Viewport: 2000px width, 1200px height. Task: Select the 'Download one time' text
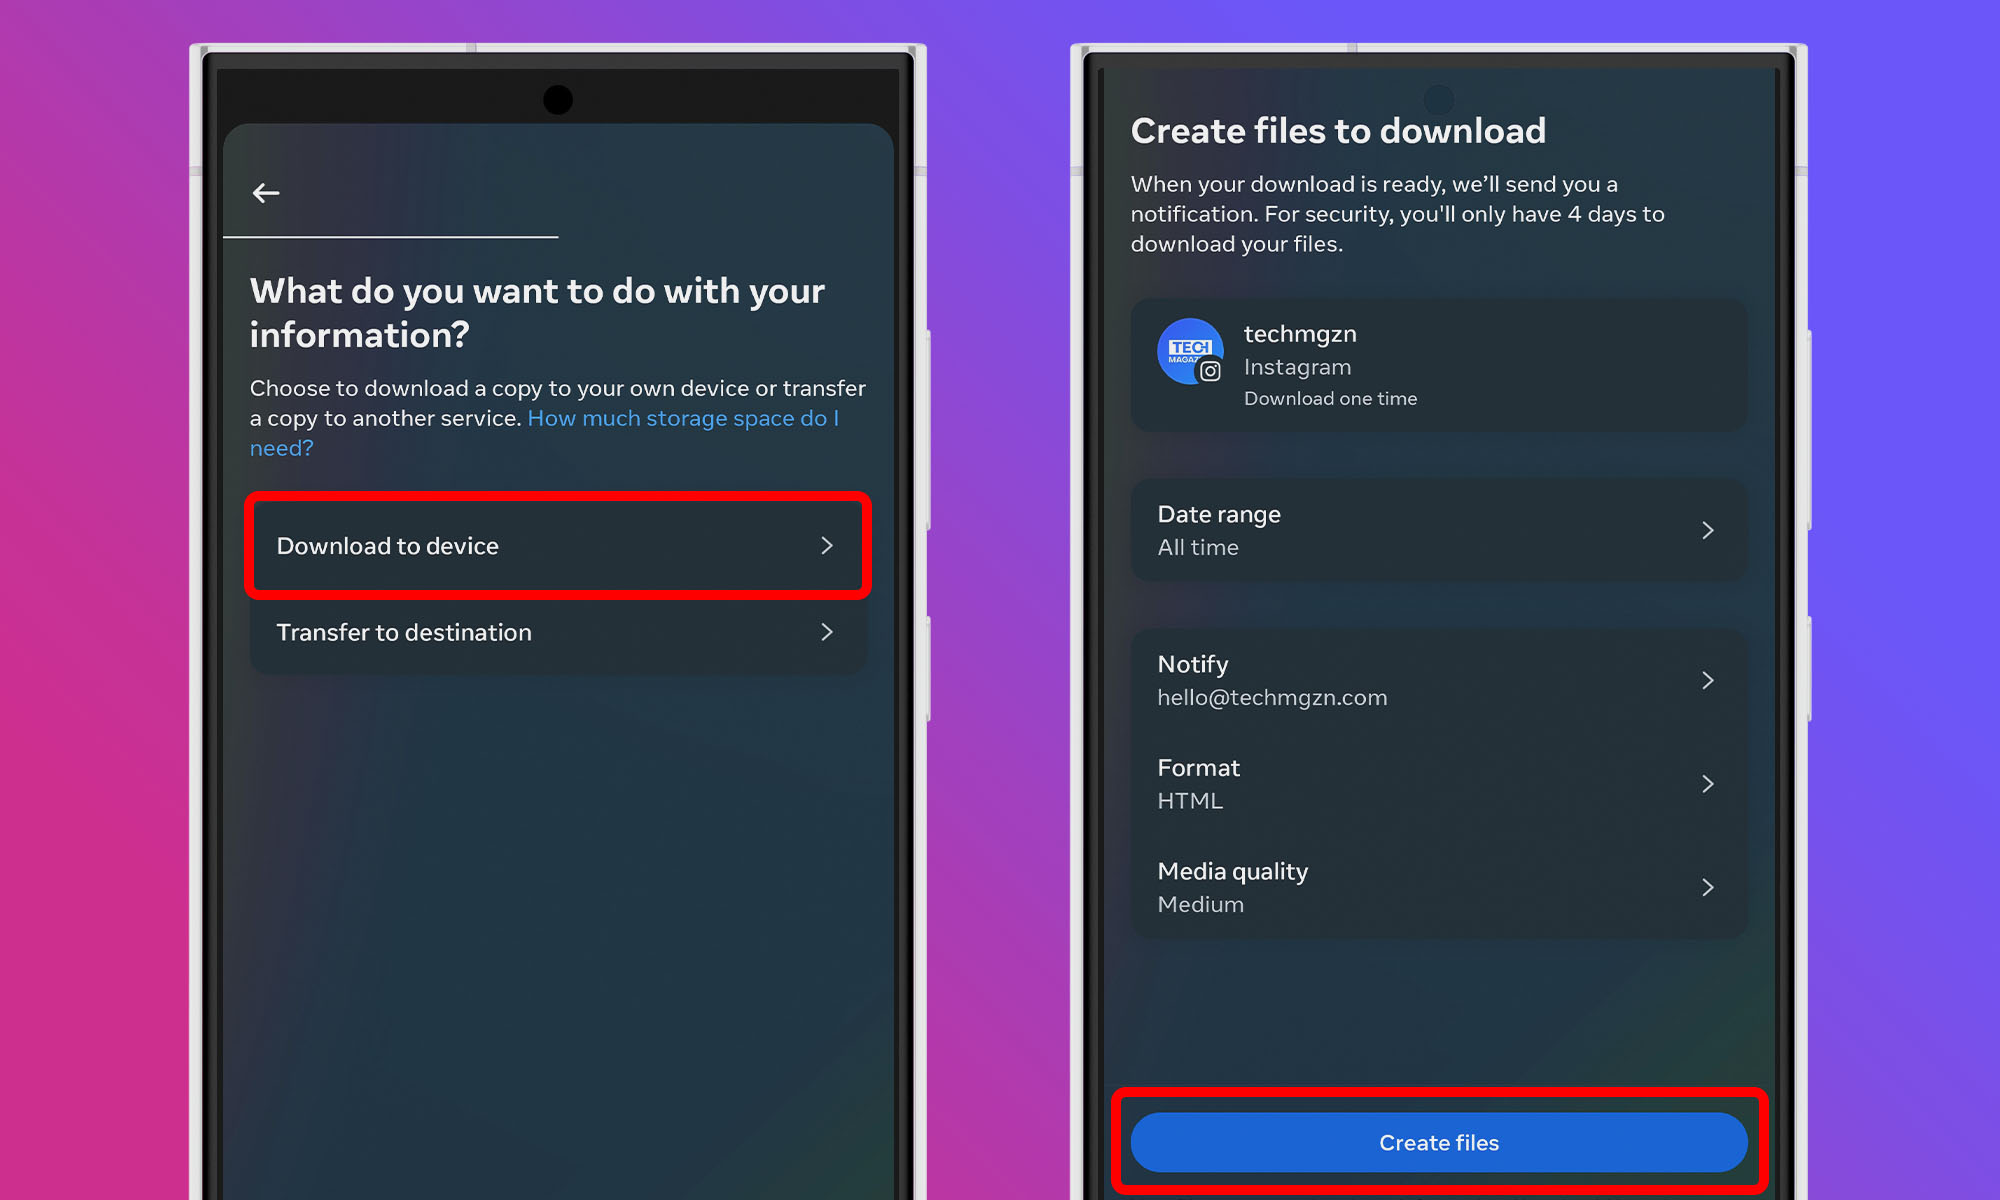[x=1330, y=398]
